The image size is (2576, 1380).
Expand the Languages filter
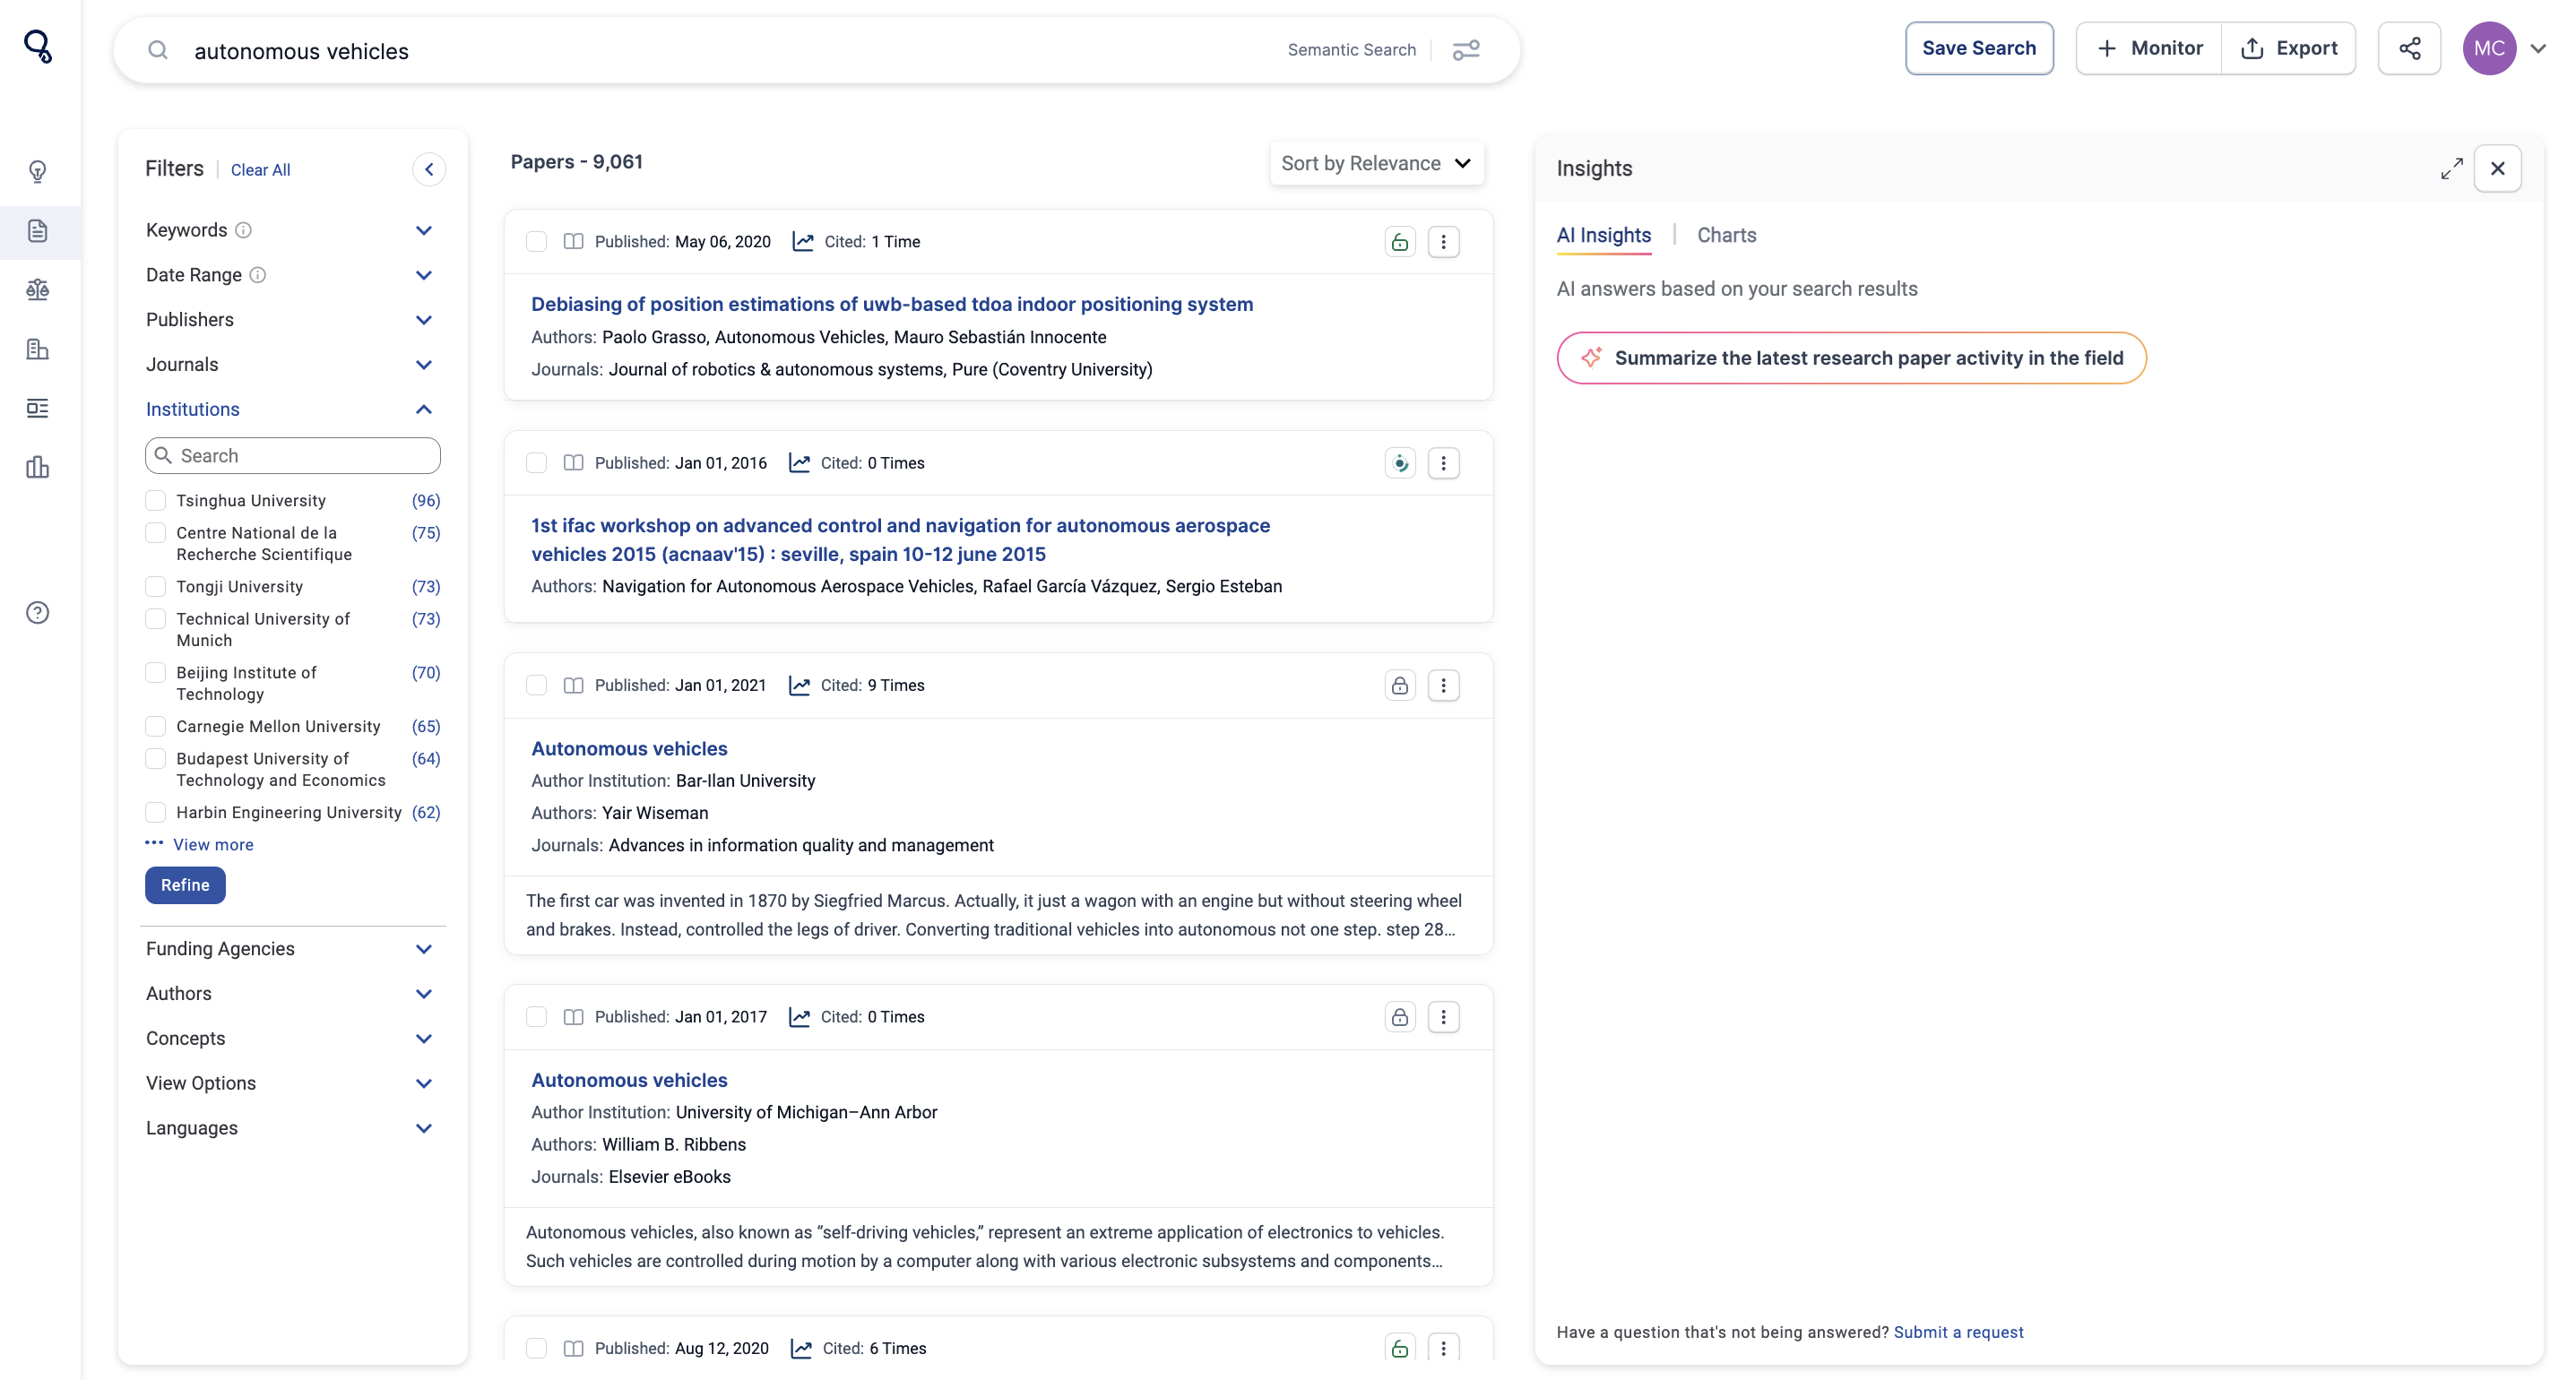pos(424,1128)
